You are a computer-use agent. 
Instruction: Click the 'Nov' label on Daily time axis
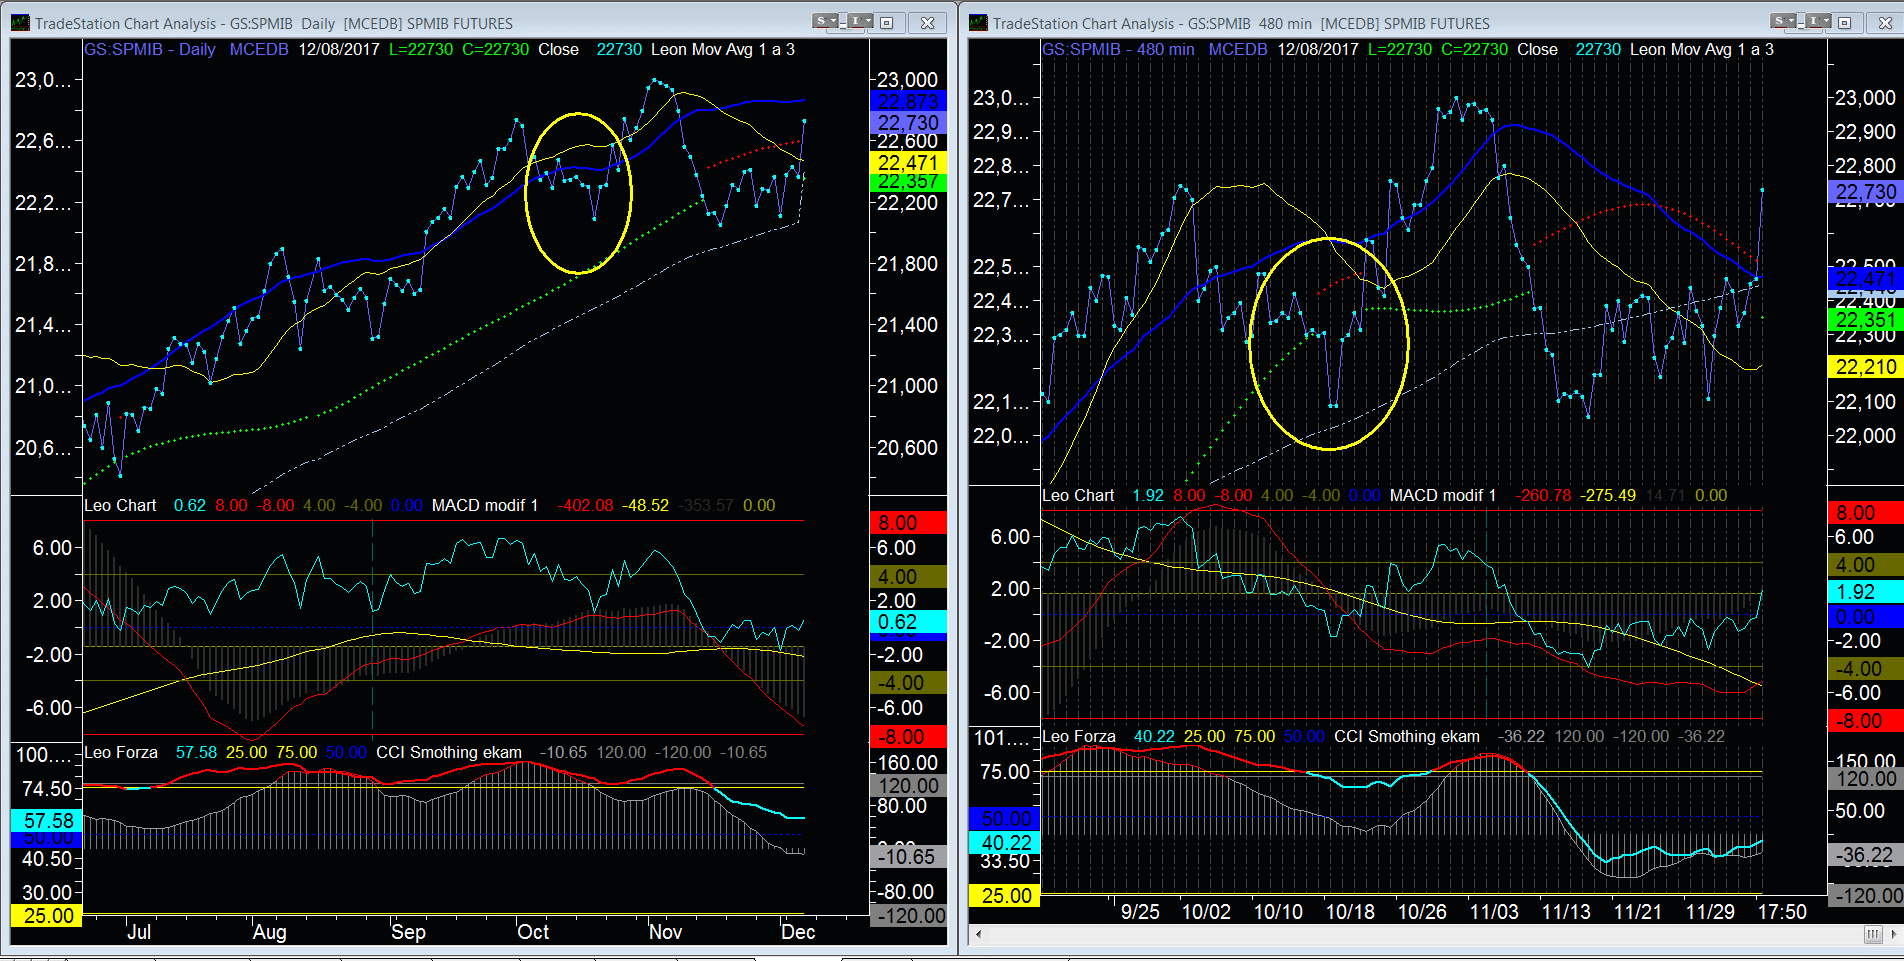pos(665,932)
